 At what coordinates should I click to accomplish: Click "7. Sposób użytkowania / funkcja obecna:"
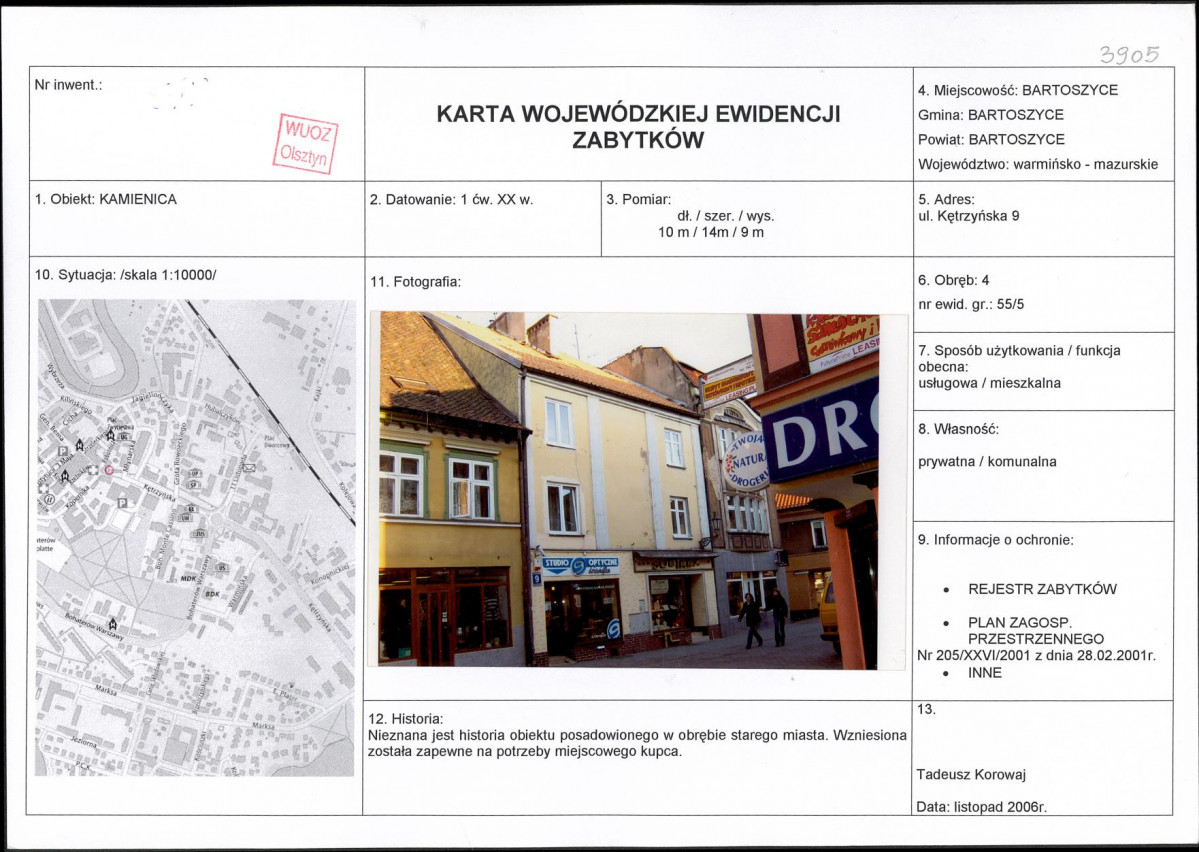click(1019, 359)
